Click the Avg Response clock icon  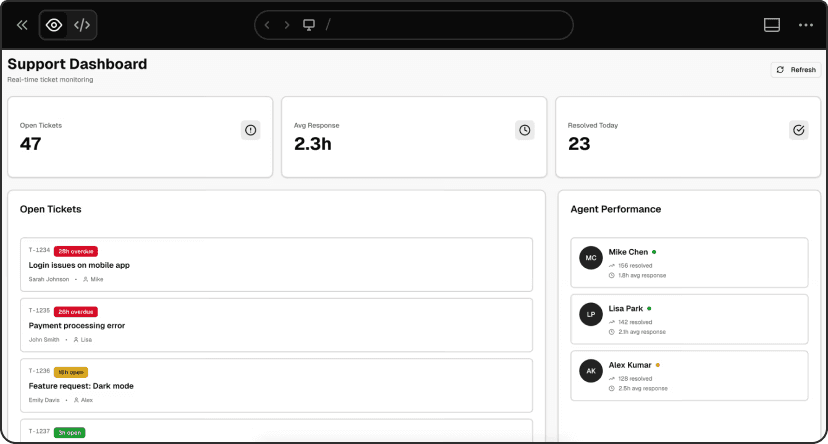tap(524, 130)
